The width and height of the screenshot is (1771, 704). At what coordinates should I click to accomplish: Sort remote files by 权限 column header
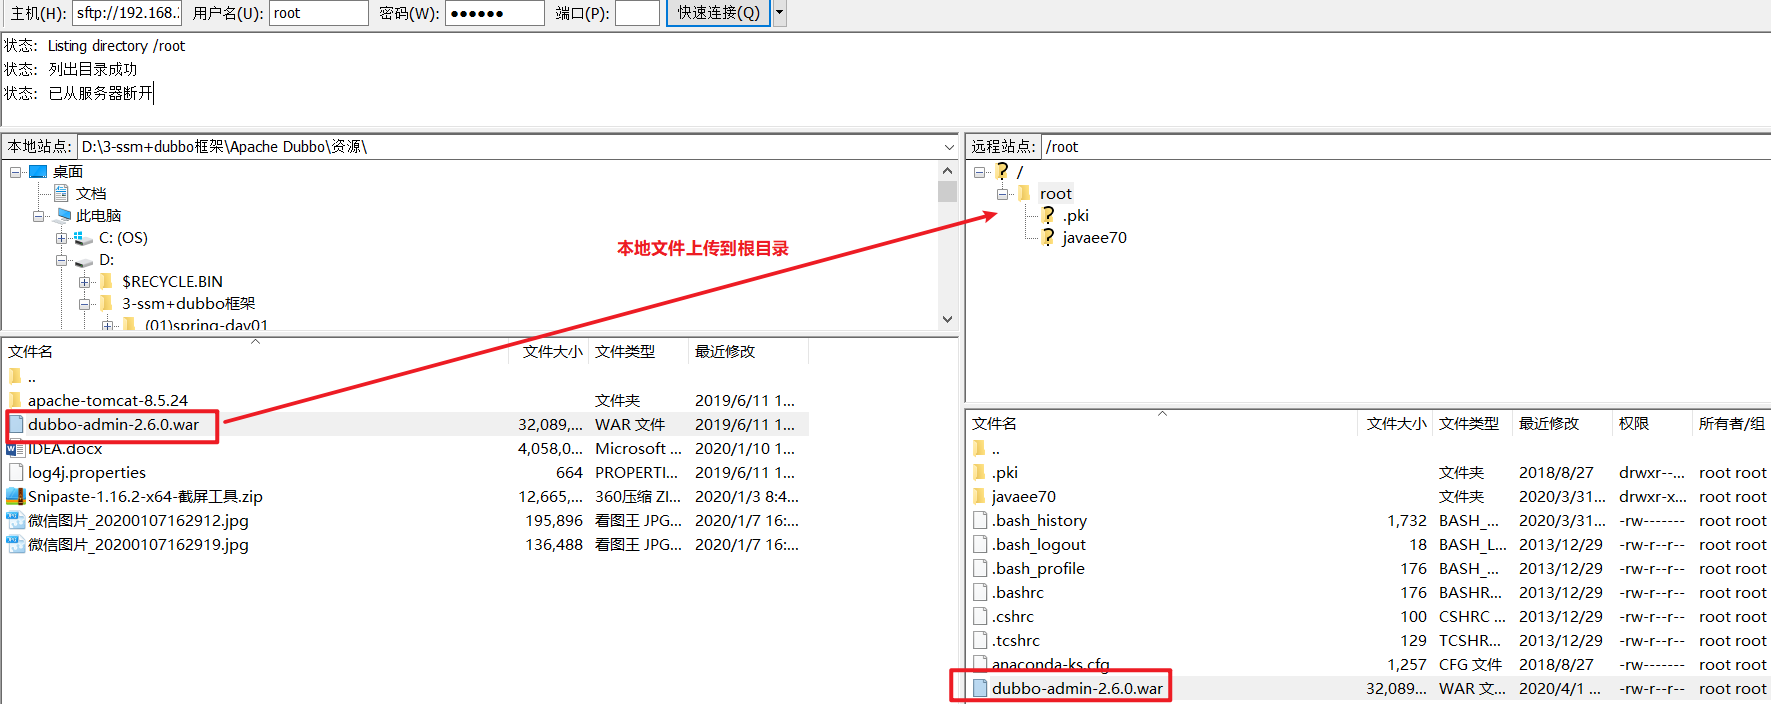1634,424
